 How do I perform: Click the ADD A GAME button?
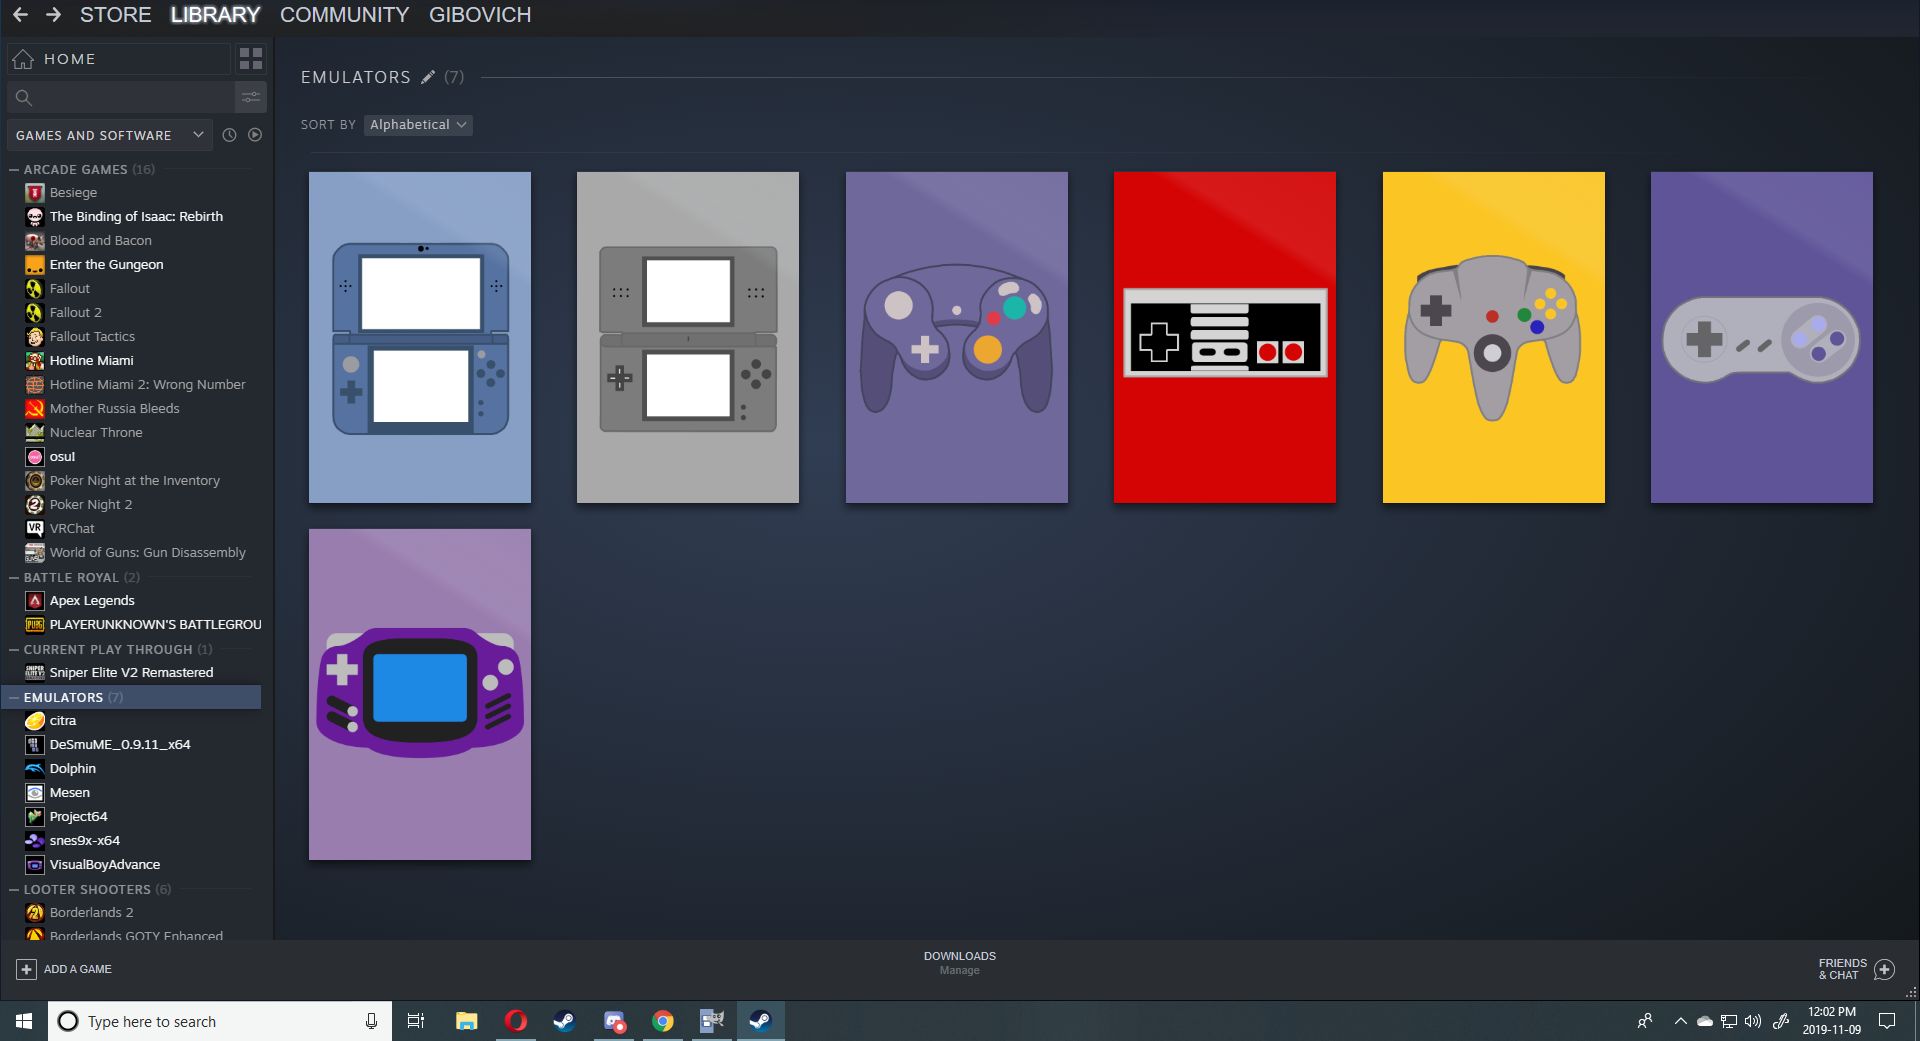(x=64, y=968)
